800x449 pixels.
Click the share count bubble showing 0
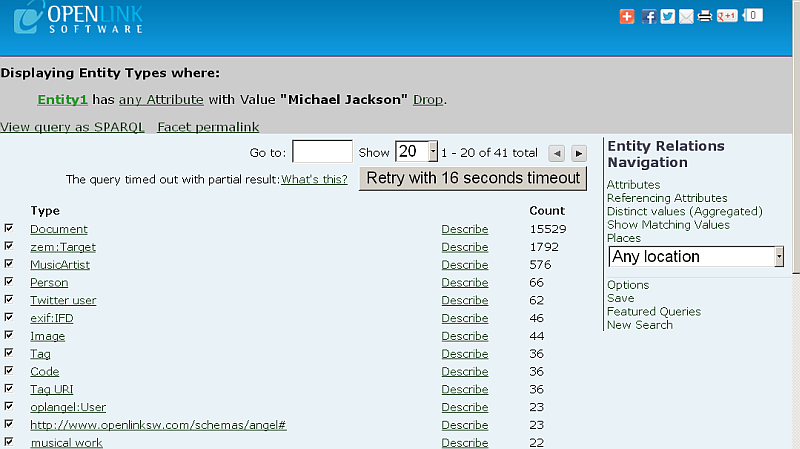coord(753,15)
